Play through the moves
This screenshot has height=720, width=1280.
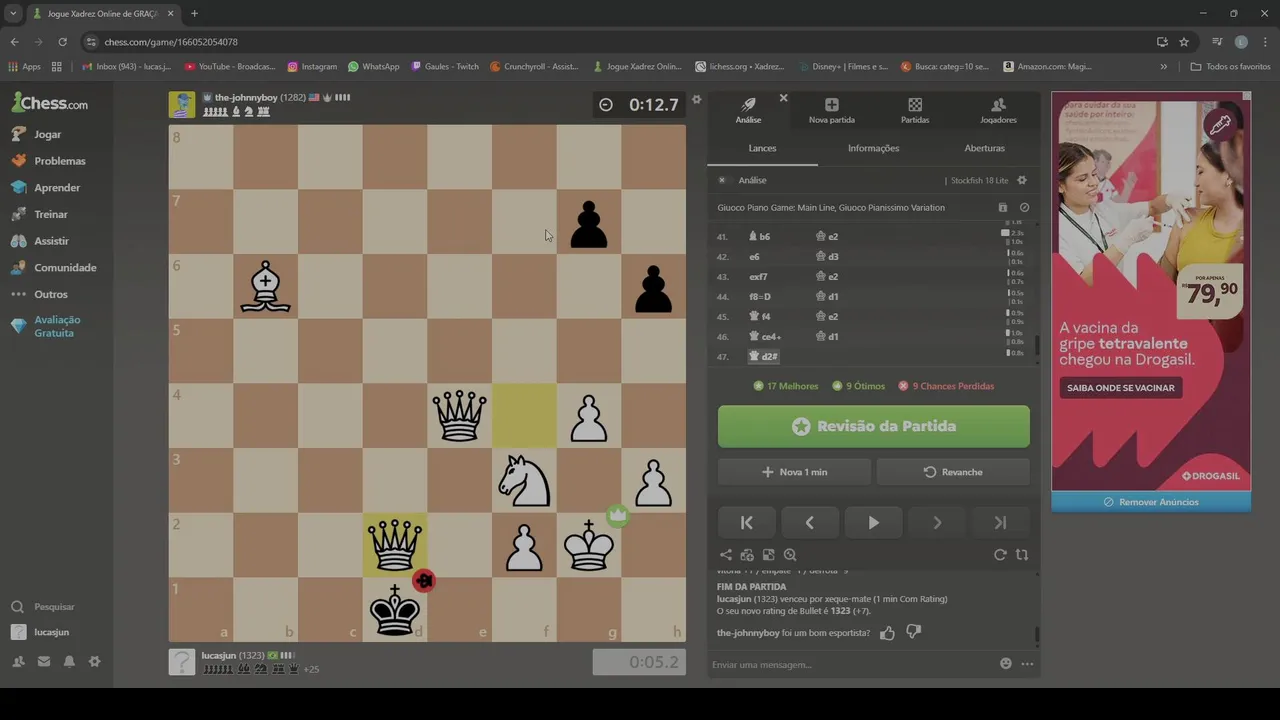(x=873, y=522)
